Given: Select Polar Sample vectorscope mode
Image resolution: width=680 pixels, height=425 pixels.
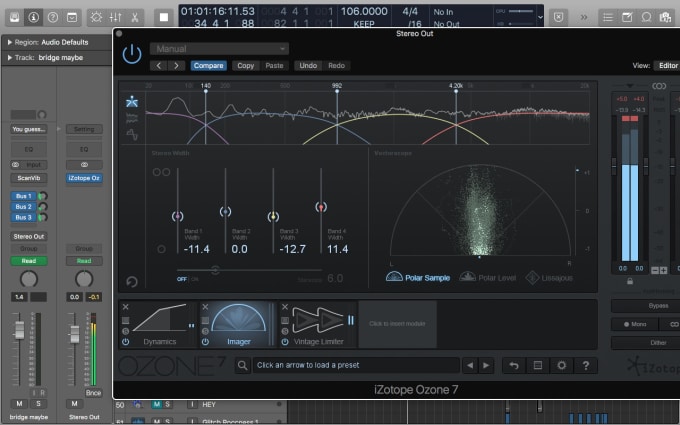Looking at the screenshot, I should pyautogui.click(x=418, y=278).
